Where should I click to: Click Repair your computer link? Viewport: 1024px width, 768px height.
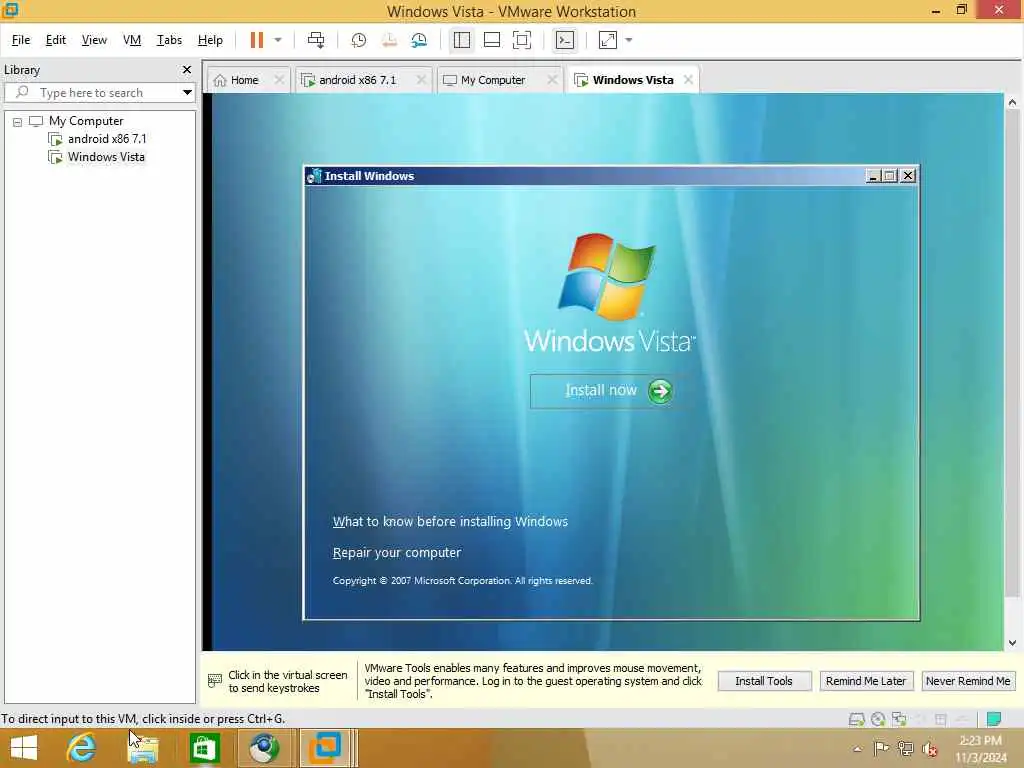(396, 552)
